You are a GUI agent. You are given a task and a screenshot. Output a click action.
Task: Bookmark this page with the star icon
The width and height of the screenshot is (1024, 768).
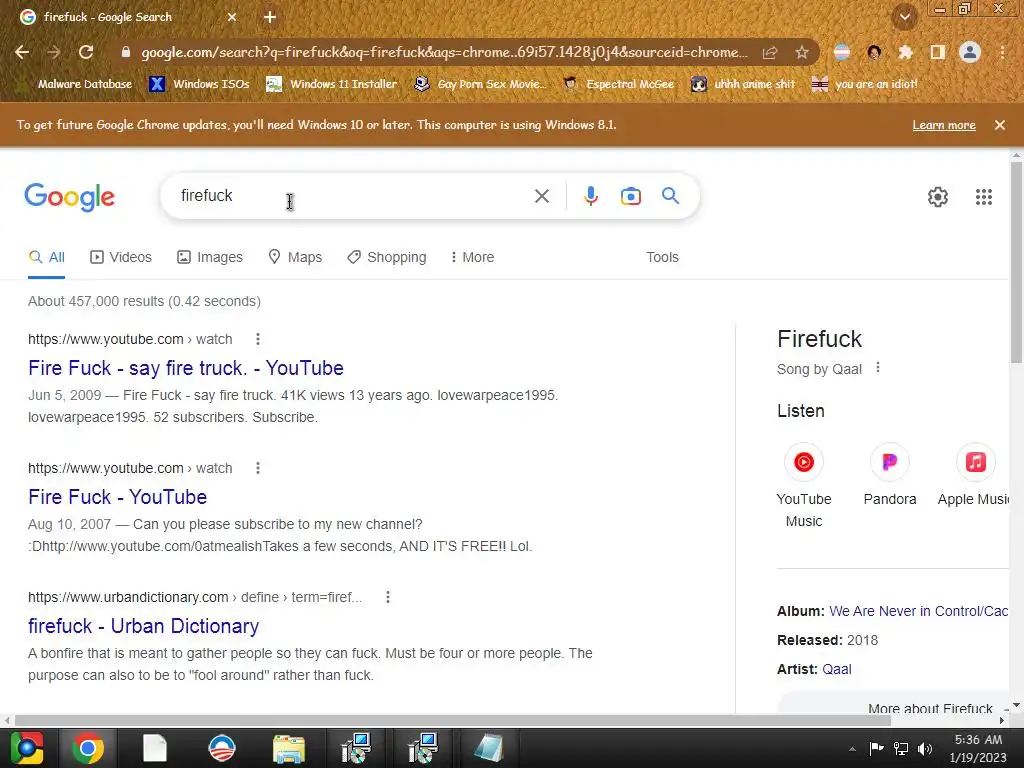tap(802, 52)
